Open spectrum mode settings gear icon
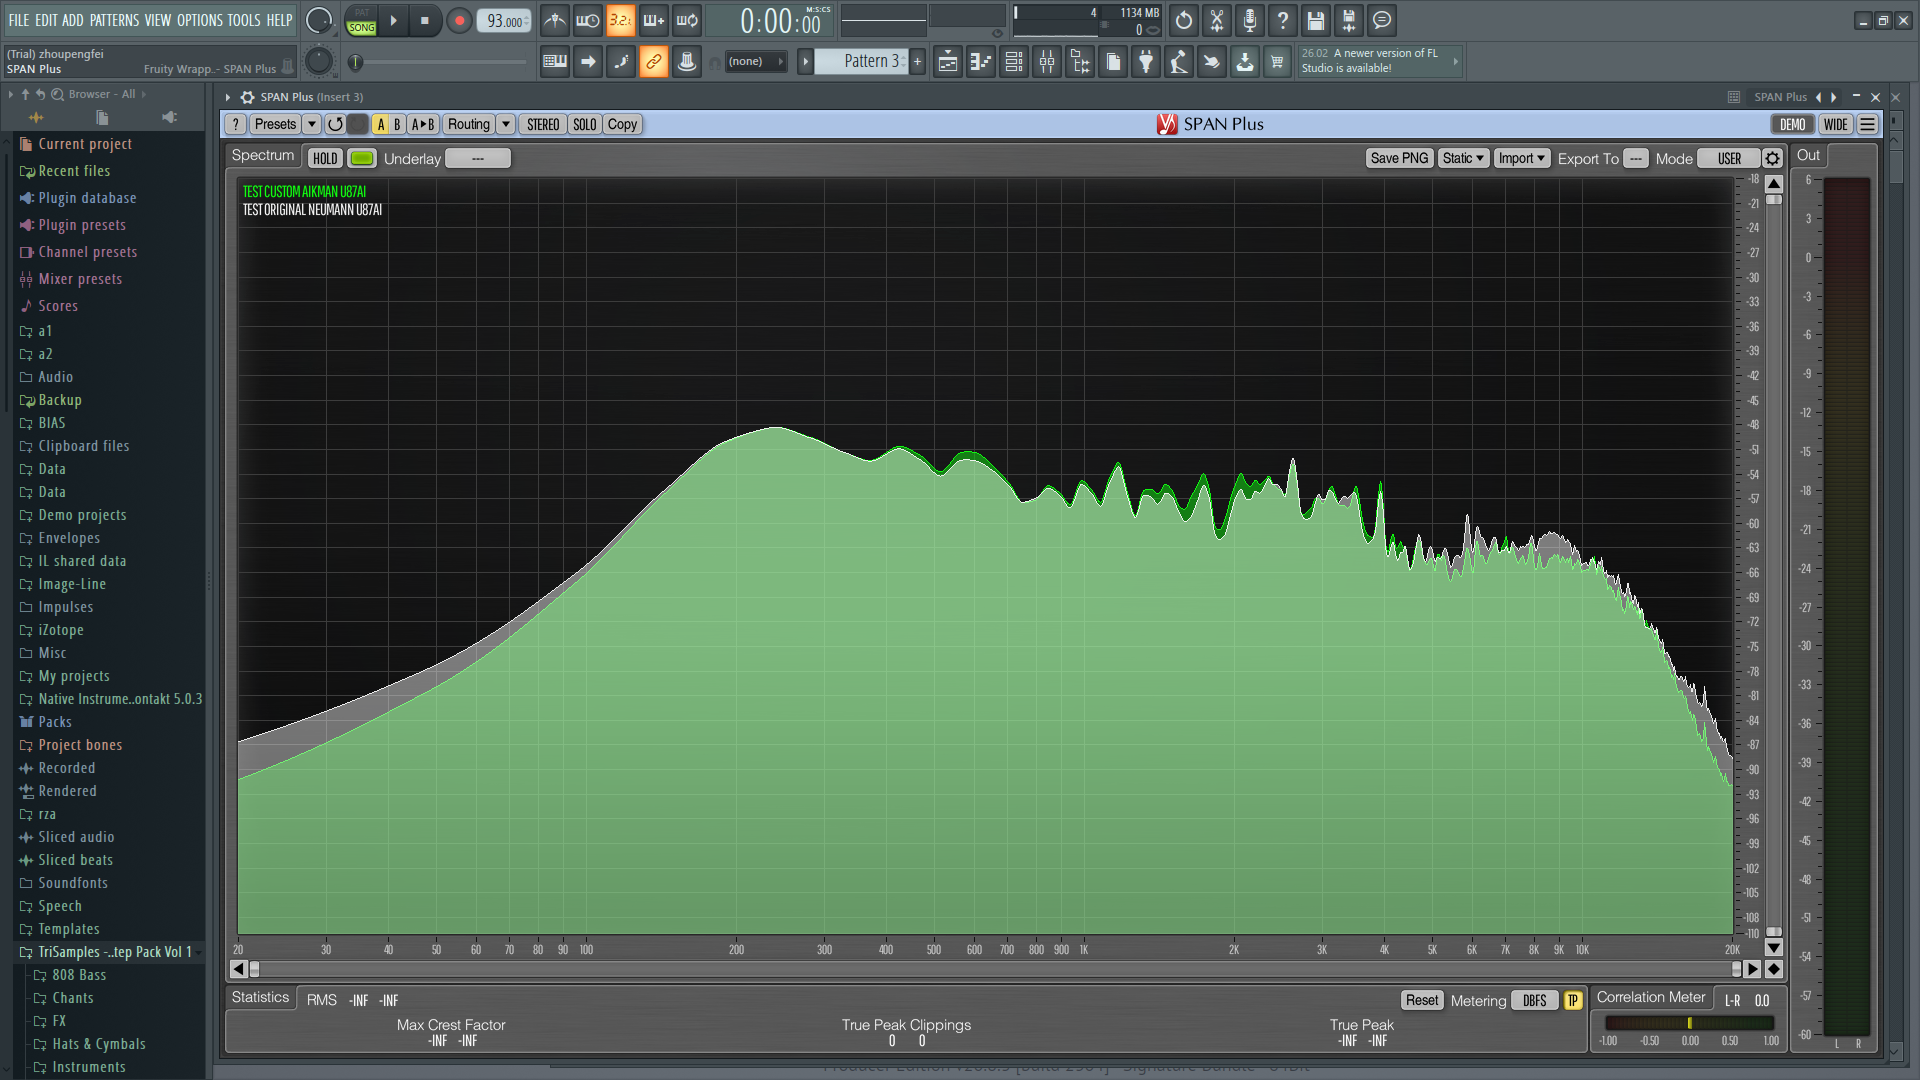1920x1080 pixels. point(1773,158)
